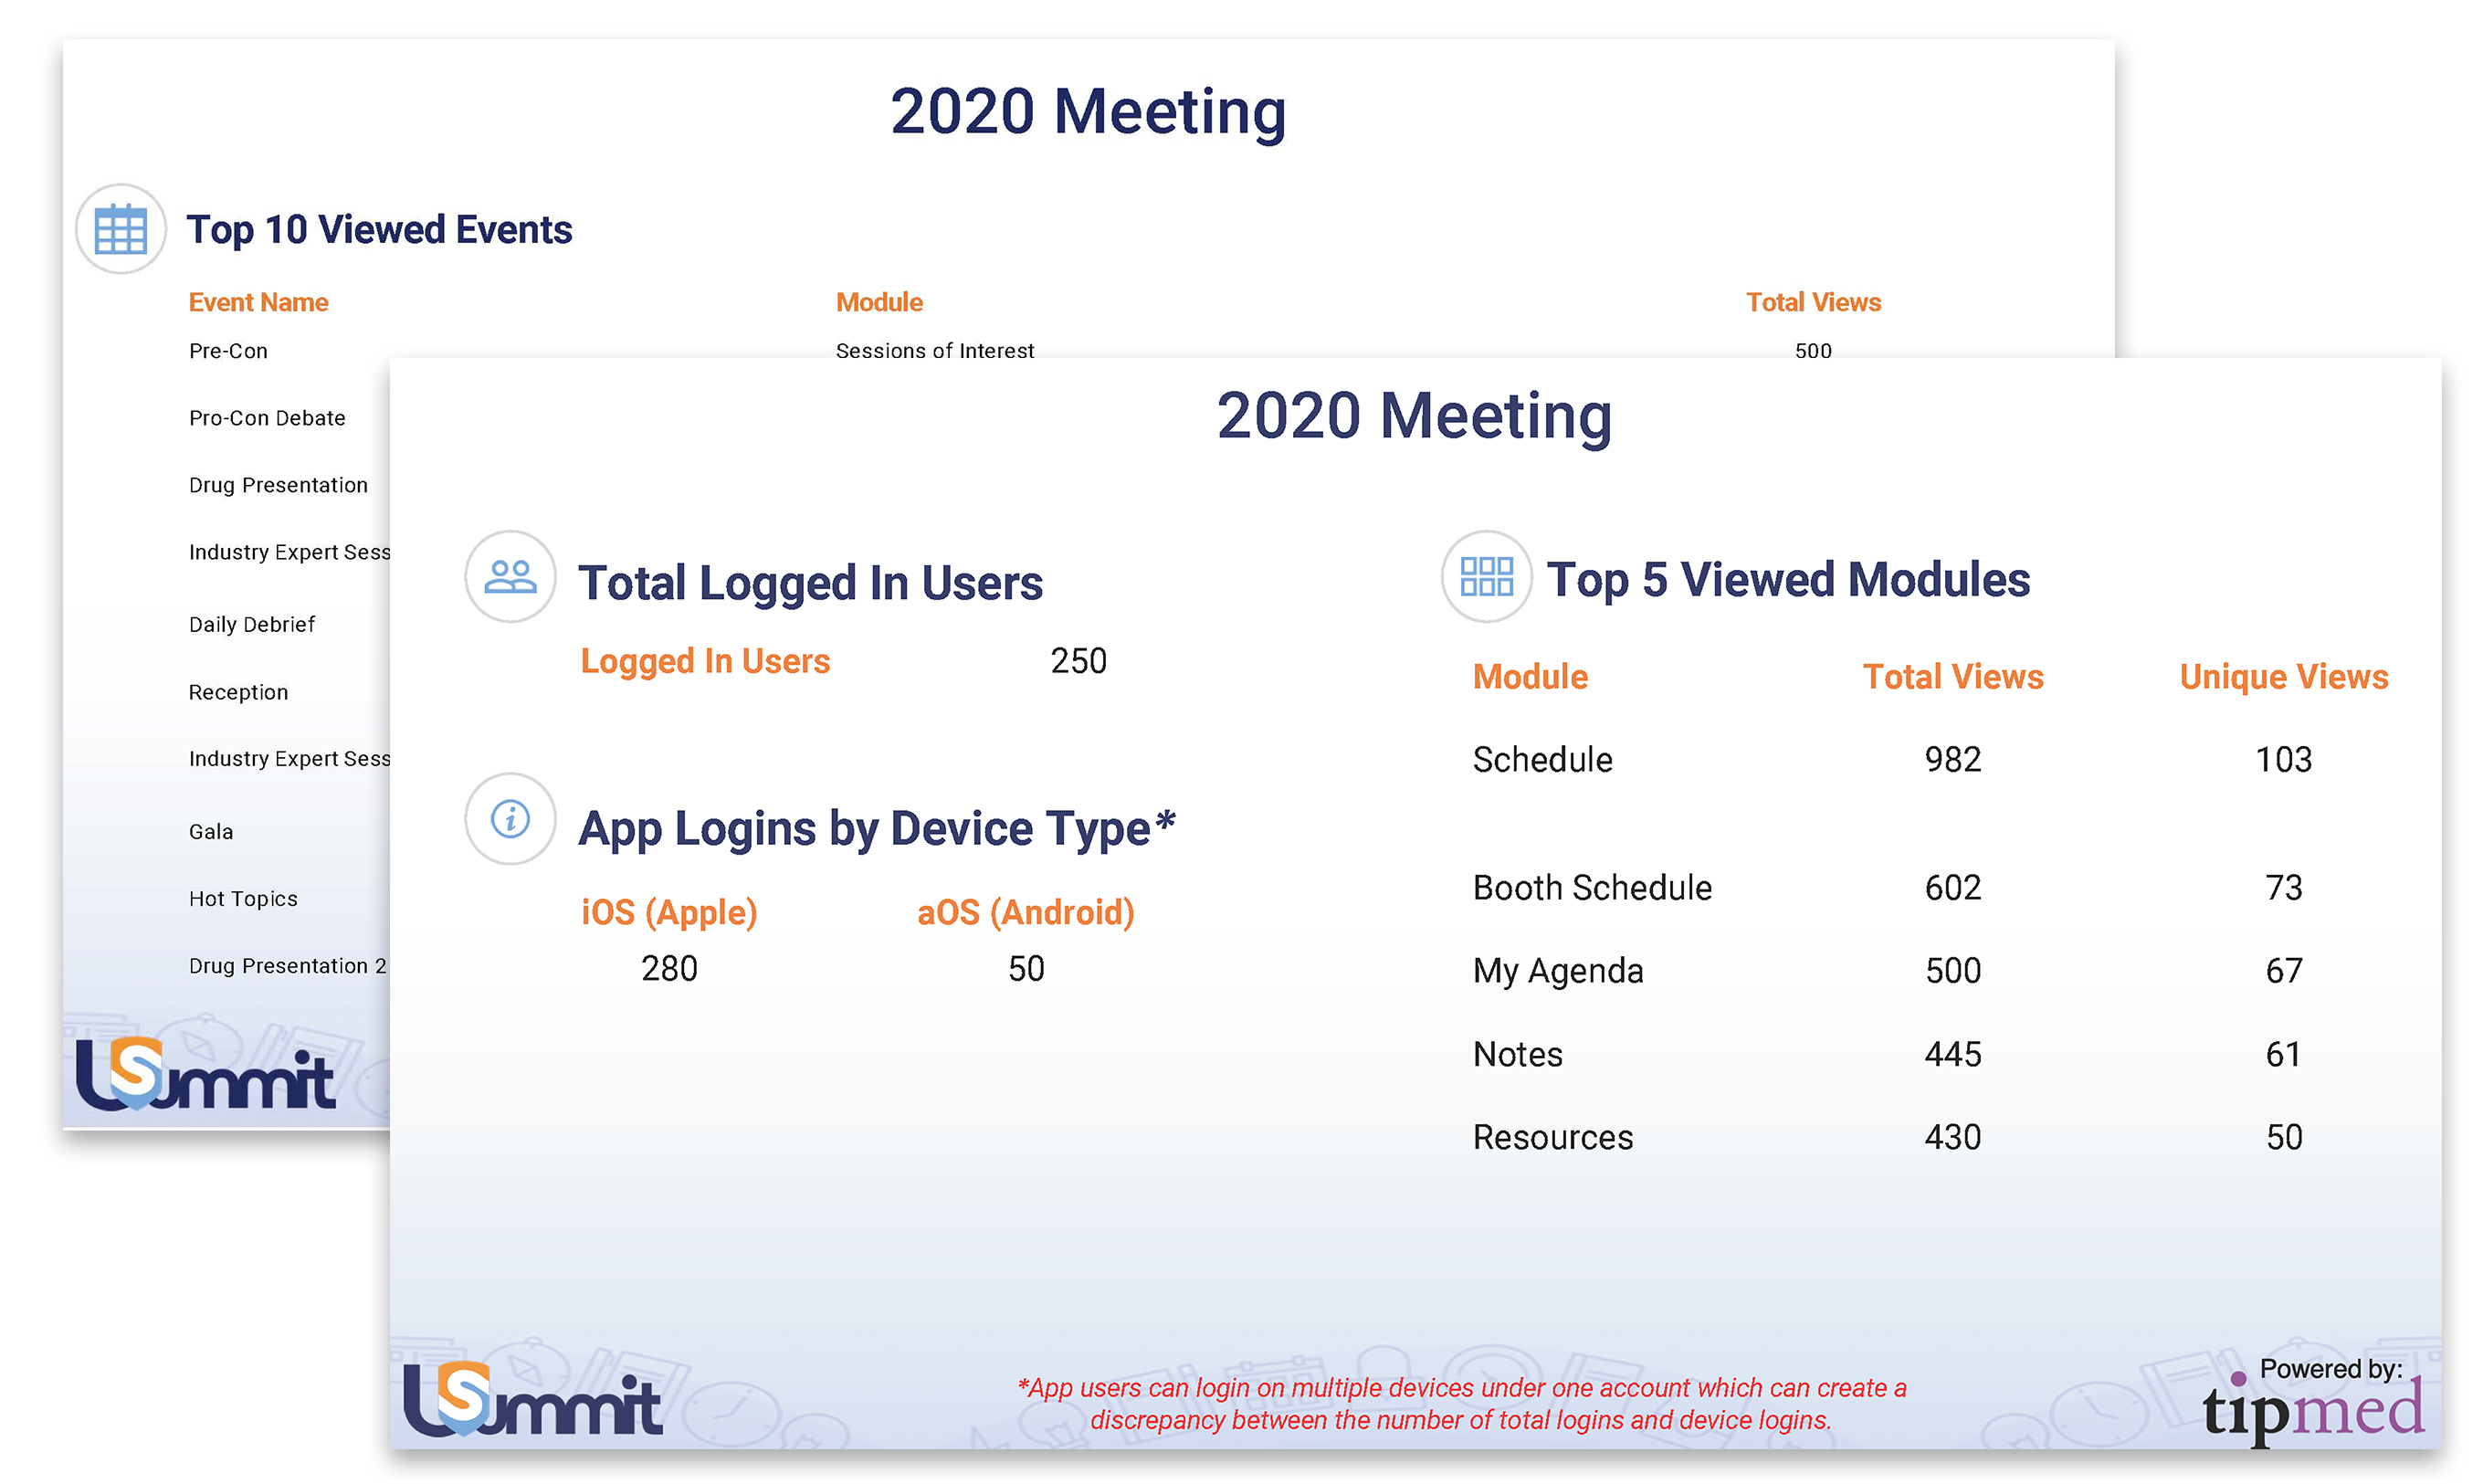Select the Hot Topics event row
Image resolution: width=2483 pixels, height=1484 pixels.
click(x=243, y=899)
